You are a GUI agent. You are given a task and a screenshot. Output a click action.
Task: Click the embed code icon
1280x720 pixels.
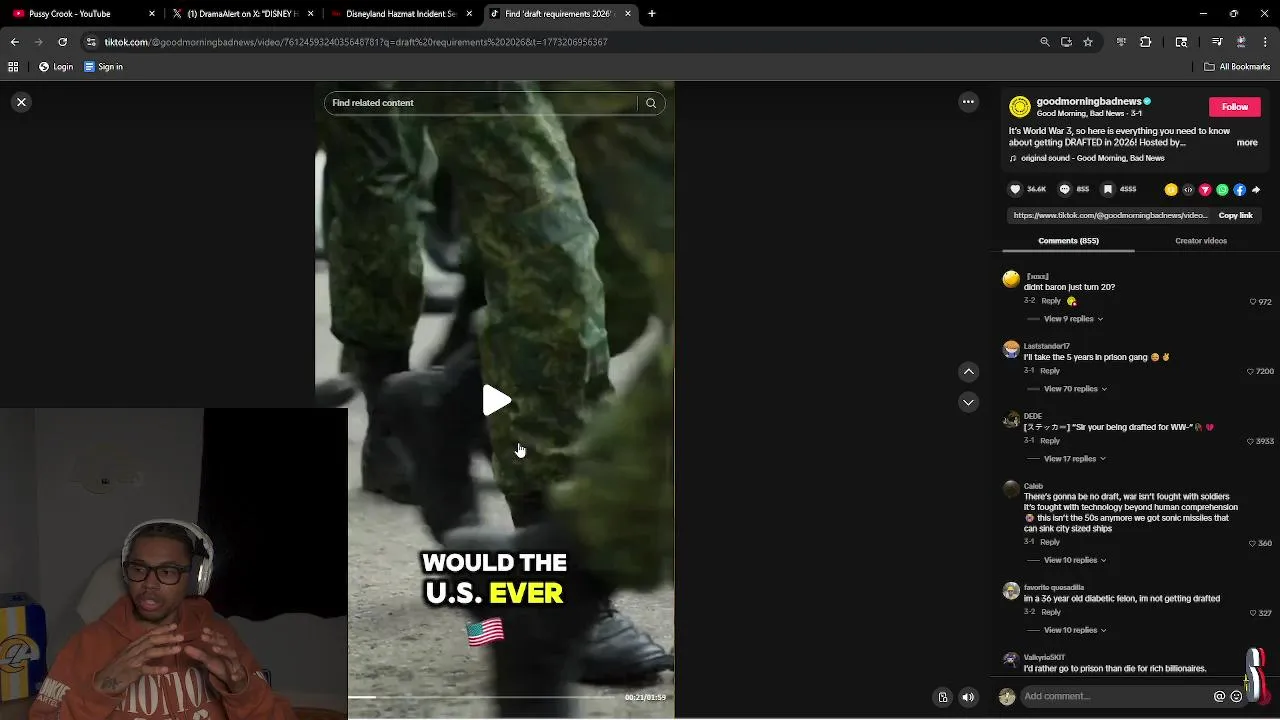pos(1188,190)
